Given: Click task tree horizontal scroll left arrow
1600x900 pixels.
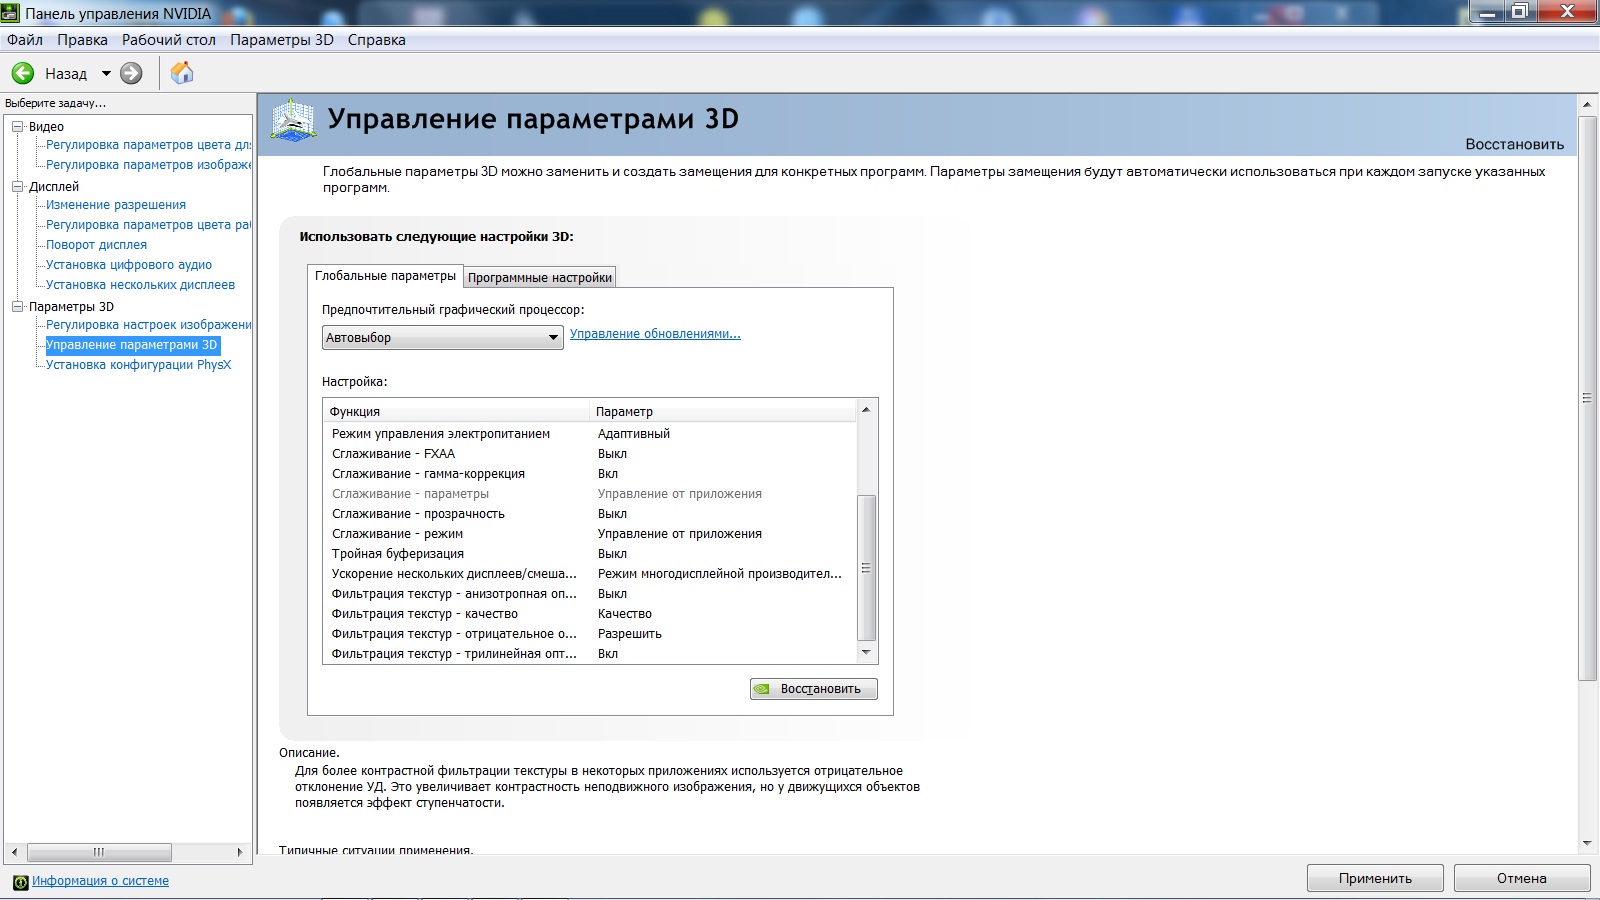Looking at the screenshot, I should point(14,852).
